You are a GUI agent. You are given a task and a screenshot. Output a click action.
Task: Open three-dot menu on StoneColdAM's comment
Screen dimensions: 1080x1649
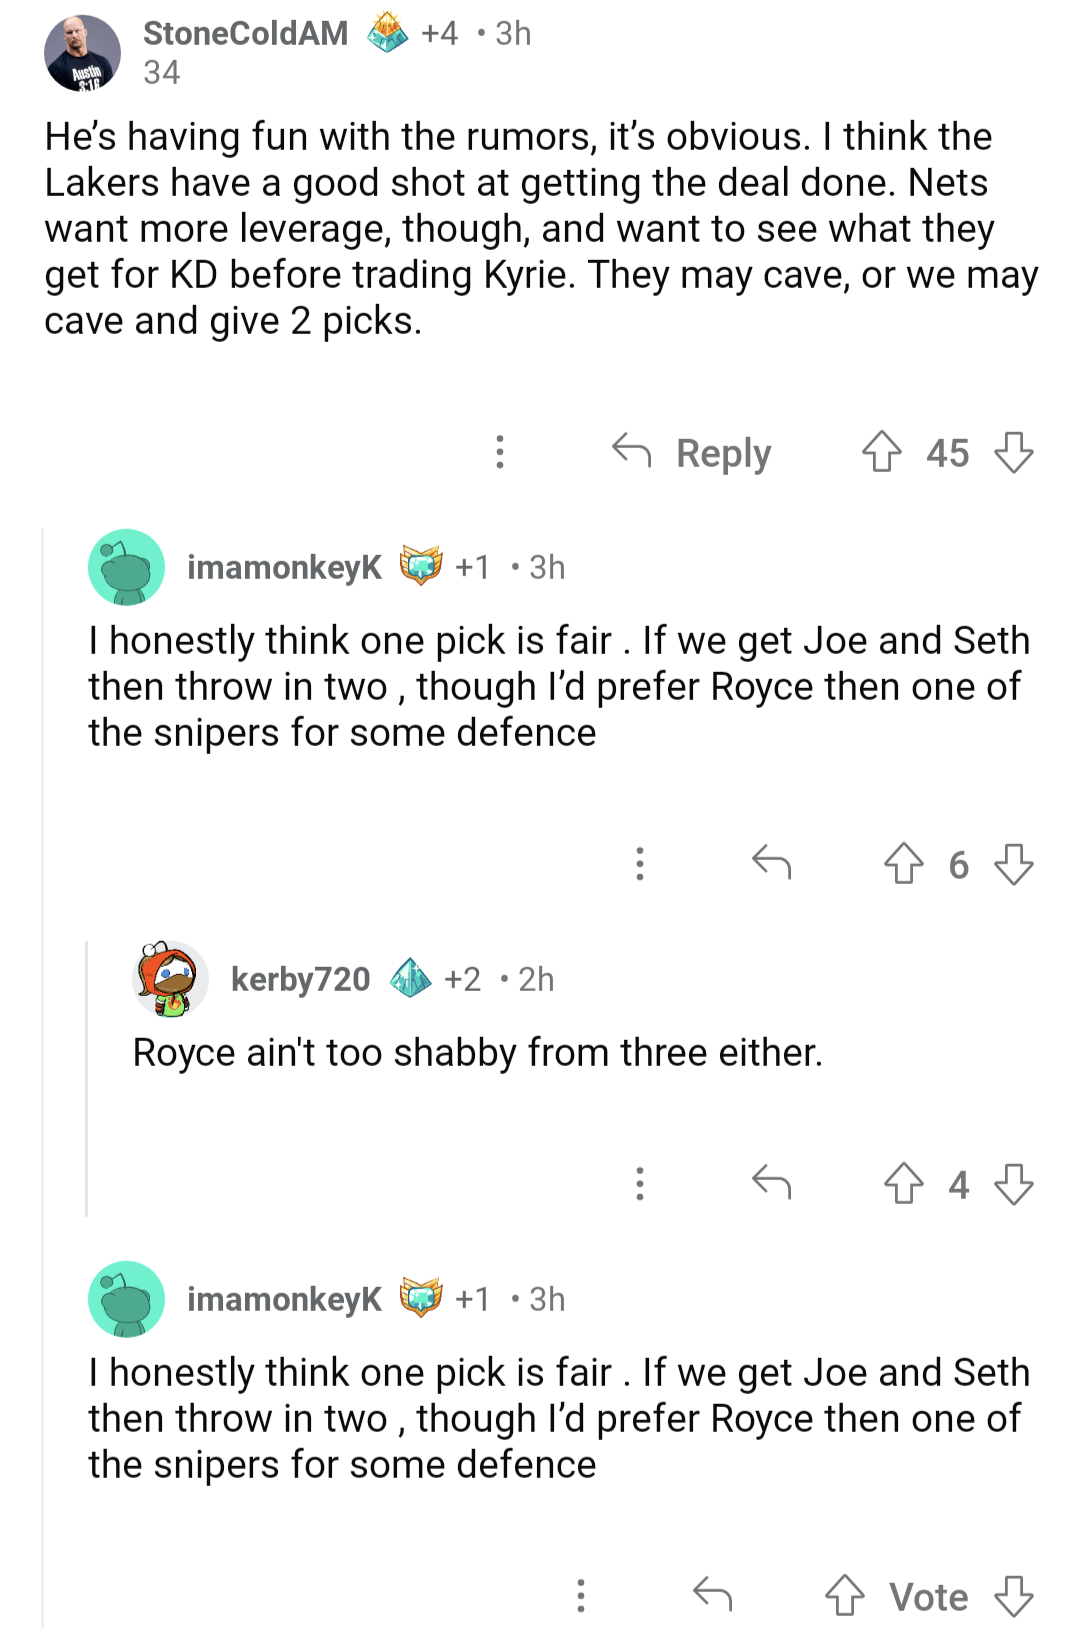coord(500,452)
